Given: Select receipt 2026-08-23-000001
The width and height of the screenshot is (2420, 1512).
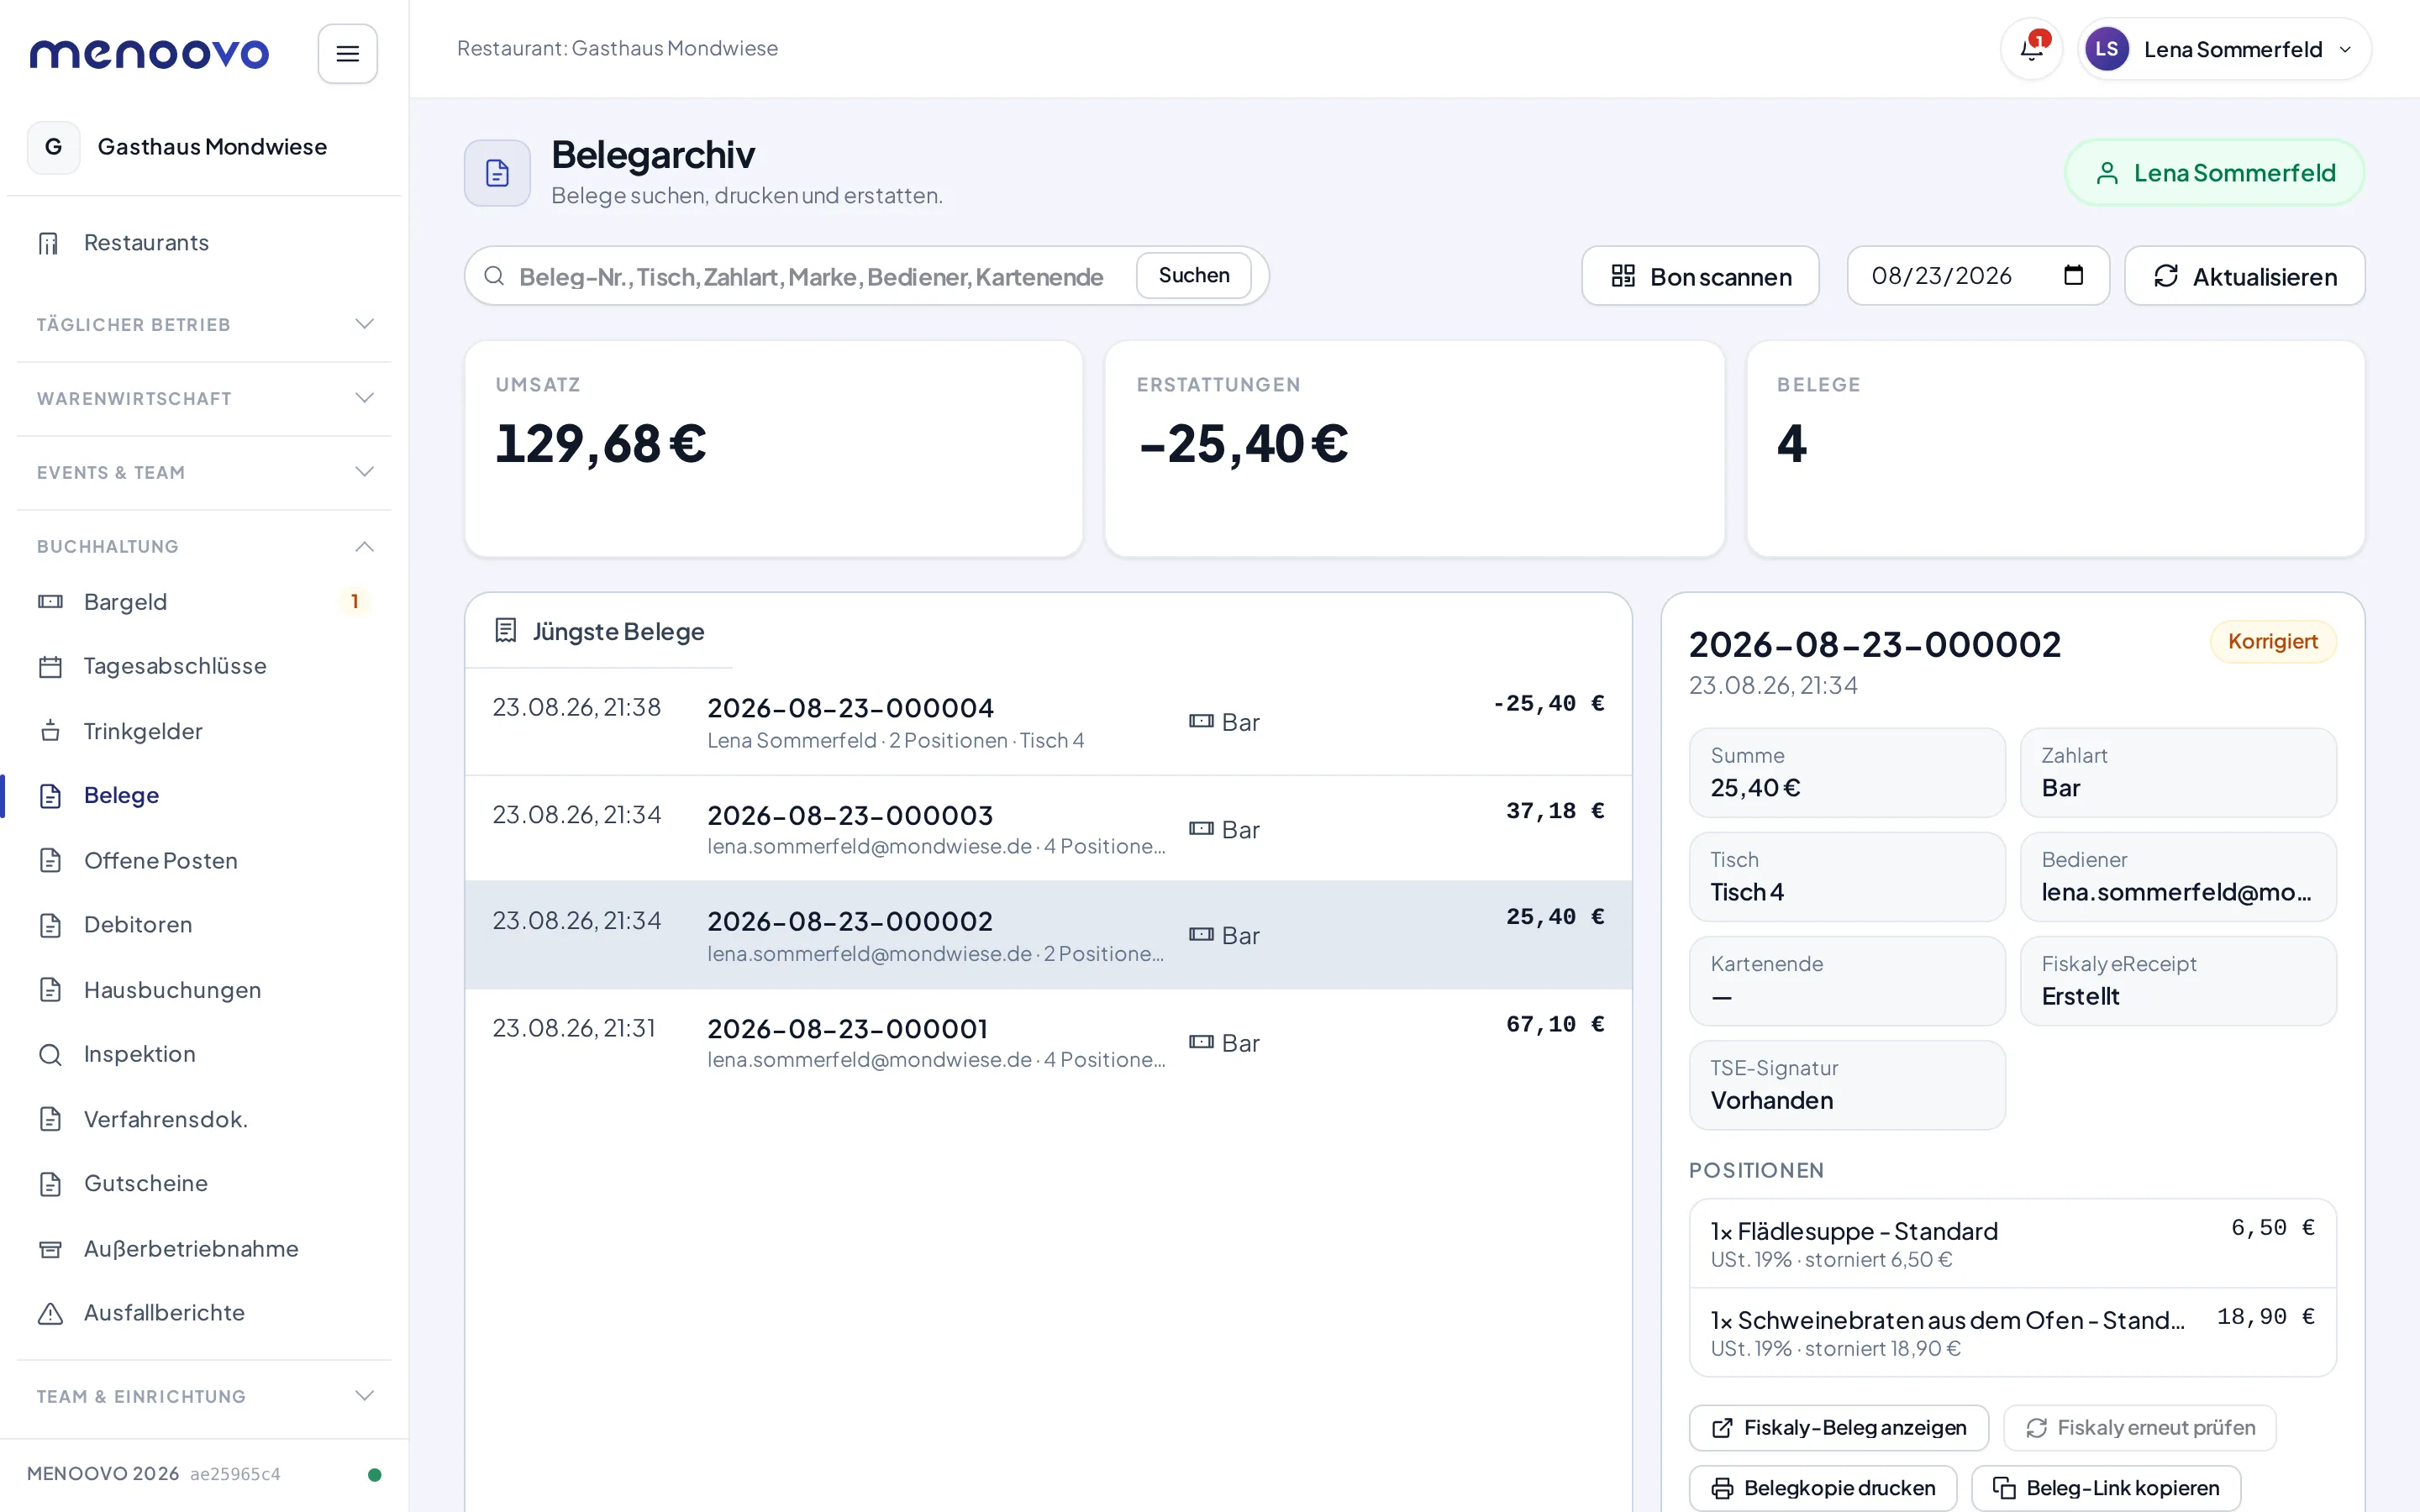Looking at the screenshot, I should (1048, 1043).
